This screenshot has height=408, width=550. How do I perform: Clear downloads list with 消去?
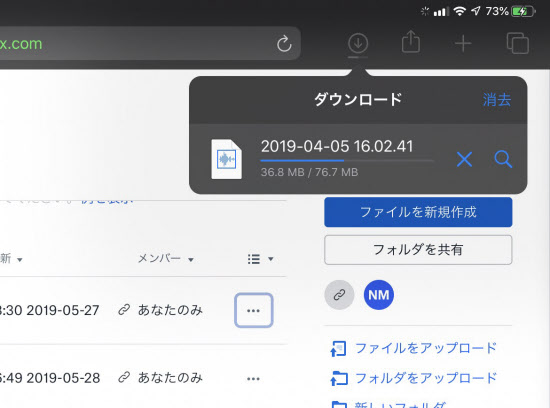[497, 100]
